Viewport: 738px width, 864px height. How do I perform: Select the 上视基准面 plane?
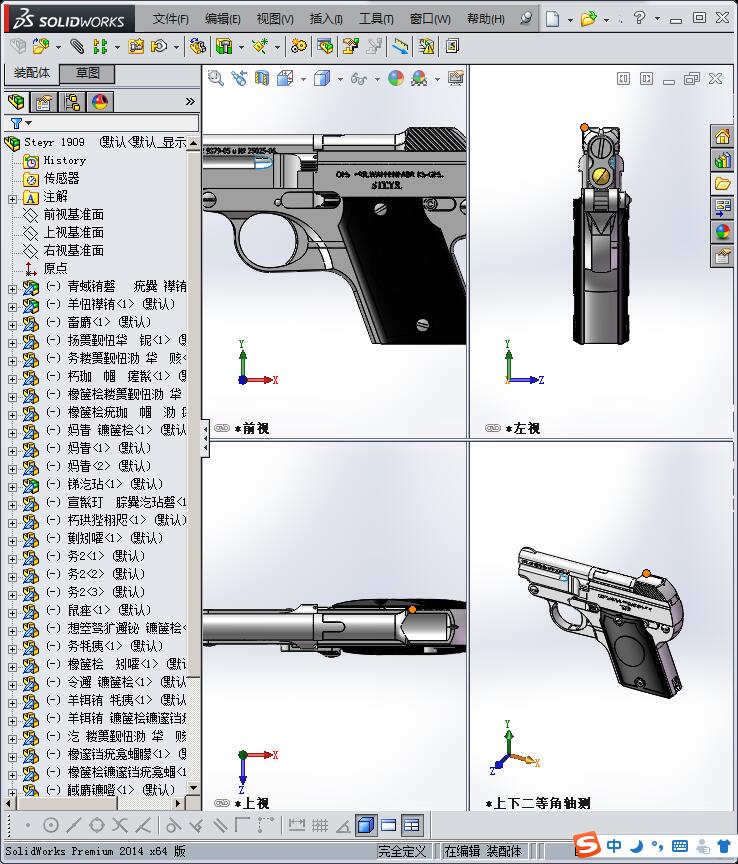click(x=73, y=233)
